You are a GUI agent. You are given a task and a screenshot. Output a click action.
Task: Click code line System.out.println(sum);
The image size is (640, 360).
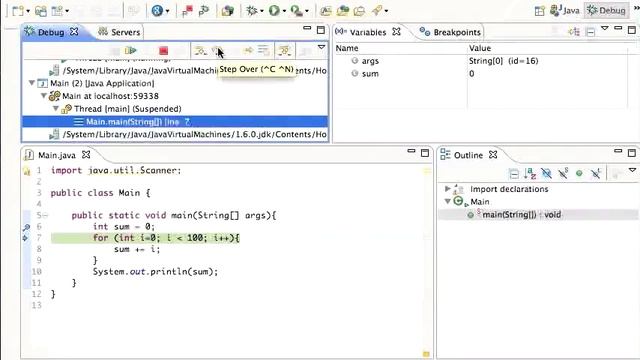click(x=155, y=271)
